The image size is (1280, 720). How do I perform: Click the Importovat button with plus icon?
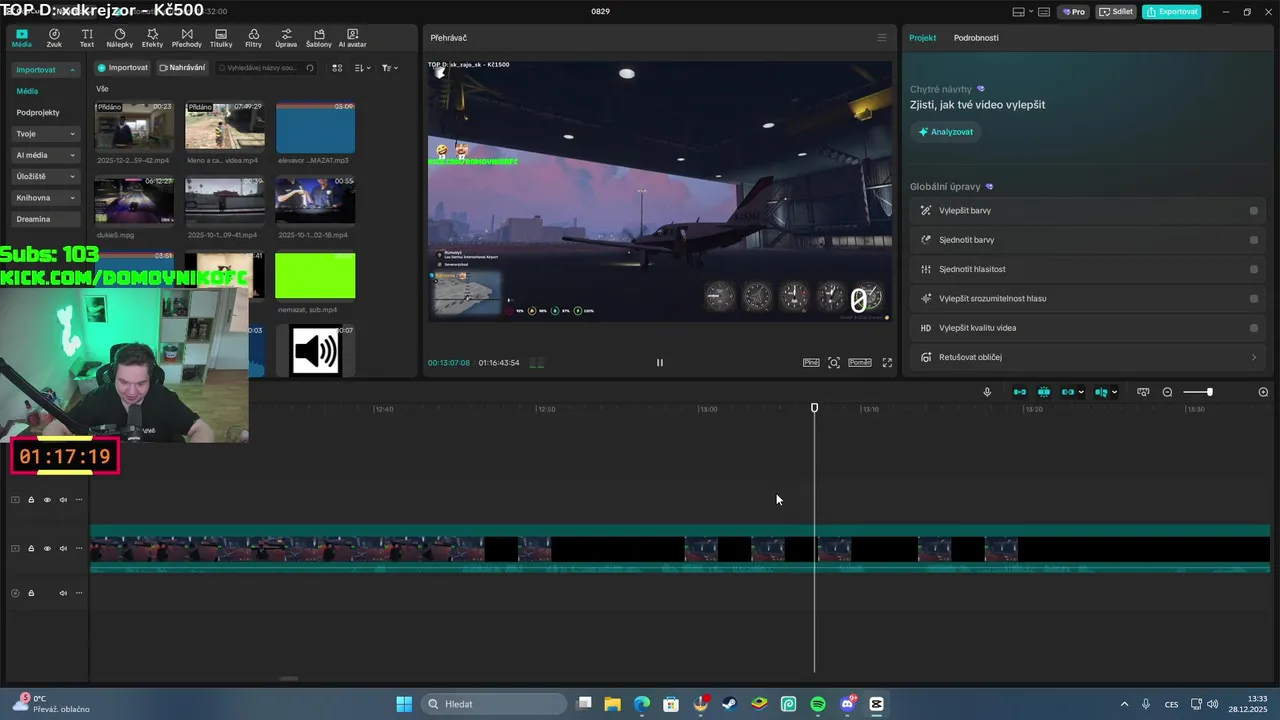click(122, 68)
